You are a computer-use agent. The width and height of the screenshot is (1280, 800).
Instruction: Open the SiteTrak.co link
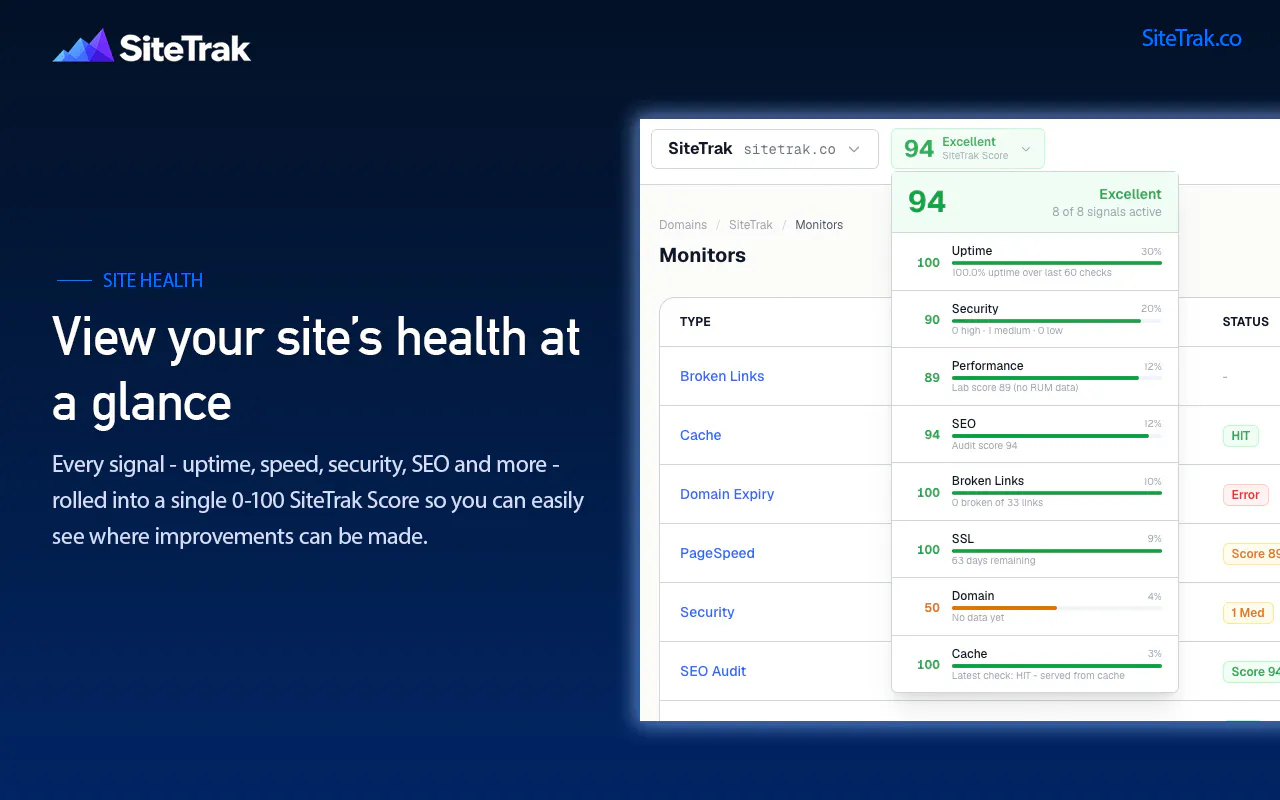coord(1191,38)
